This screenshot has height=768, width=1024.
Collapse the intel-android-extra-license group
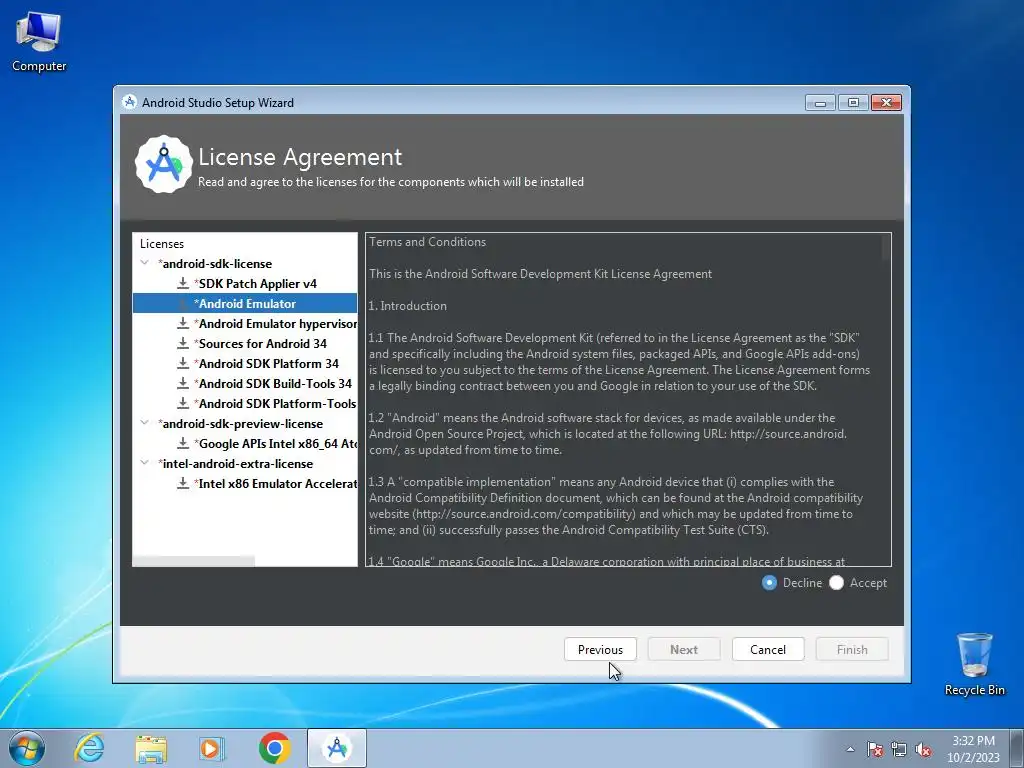pyautogui.click(x=144, y=463)
